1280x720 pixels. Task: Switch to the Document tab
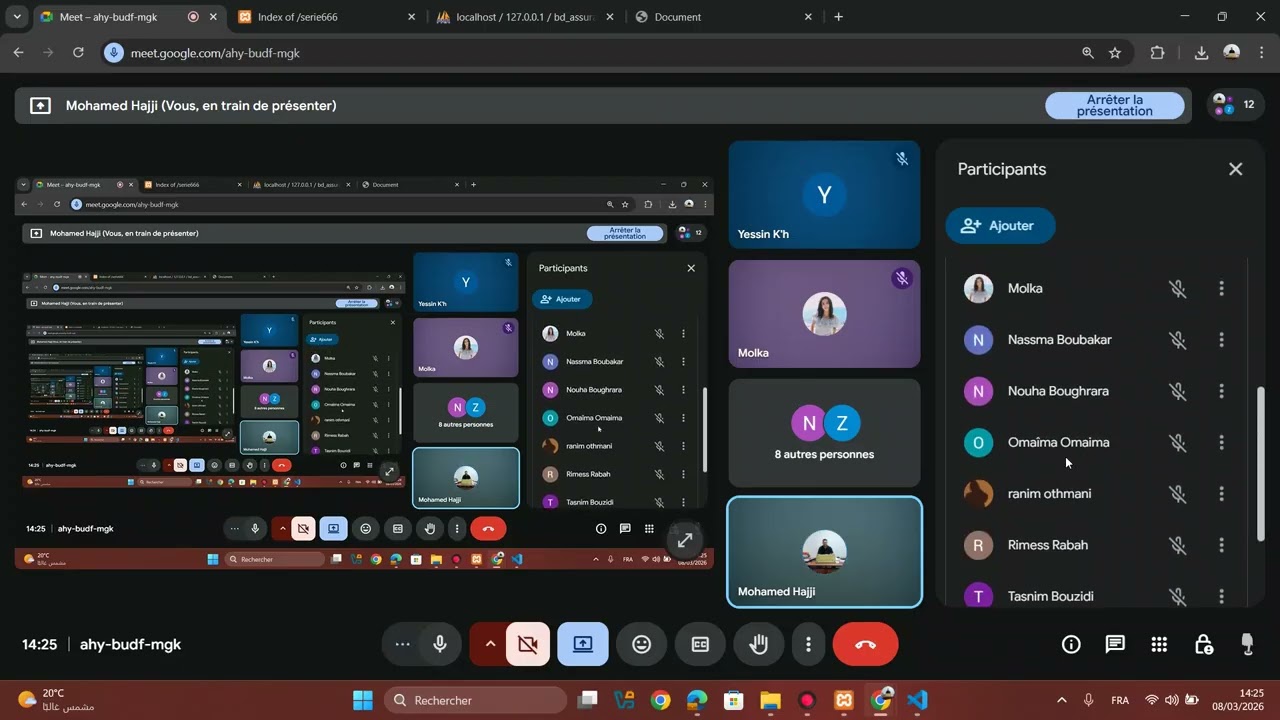(724, 17)
